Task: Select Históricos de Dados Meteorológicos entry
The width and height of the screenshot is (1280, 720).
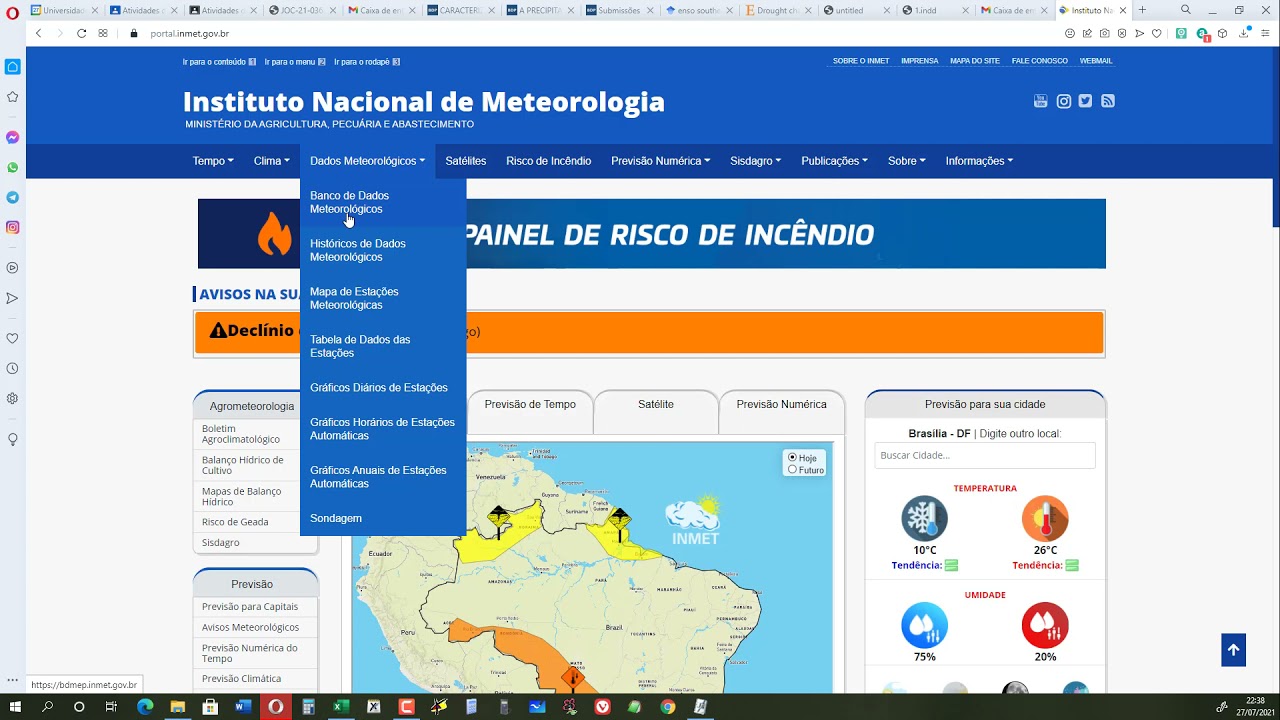Action: pos(383,250)
